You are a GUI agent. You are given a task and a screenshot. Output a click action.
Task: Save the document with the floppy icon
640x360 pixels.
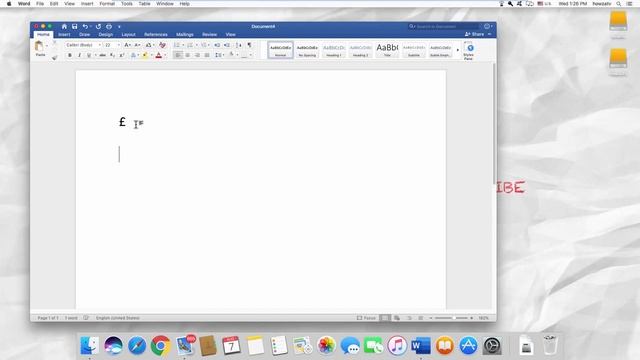point(75,27)
